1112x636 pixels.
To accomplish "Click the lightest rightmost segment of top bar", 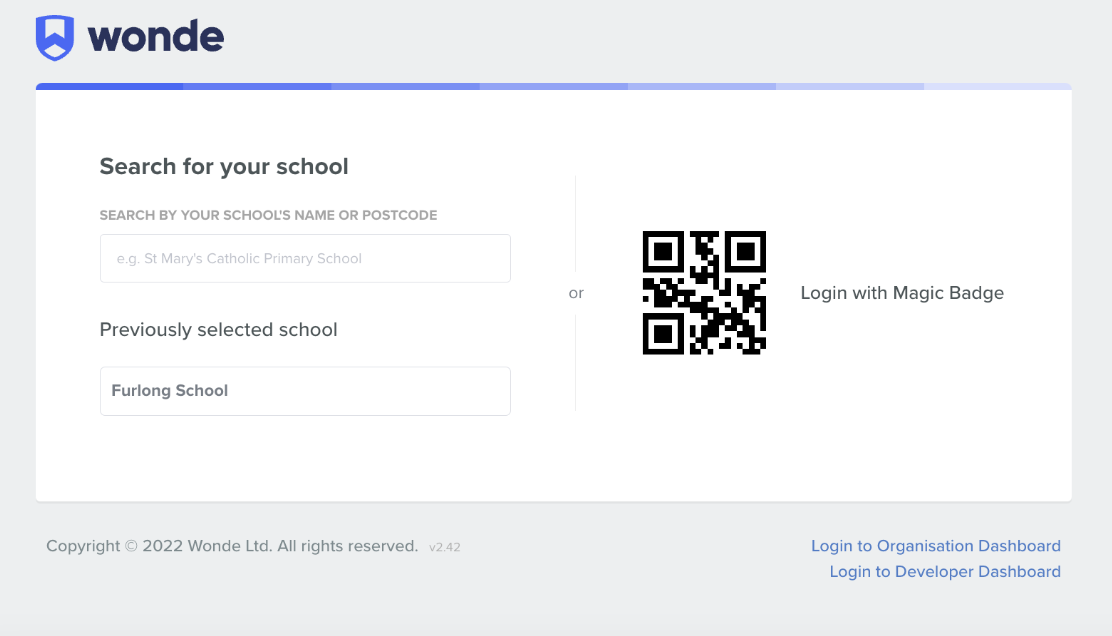I will coord(997,87).
